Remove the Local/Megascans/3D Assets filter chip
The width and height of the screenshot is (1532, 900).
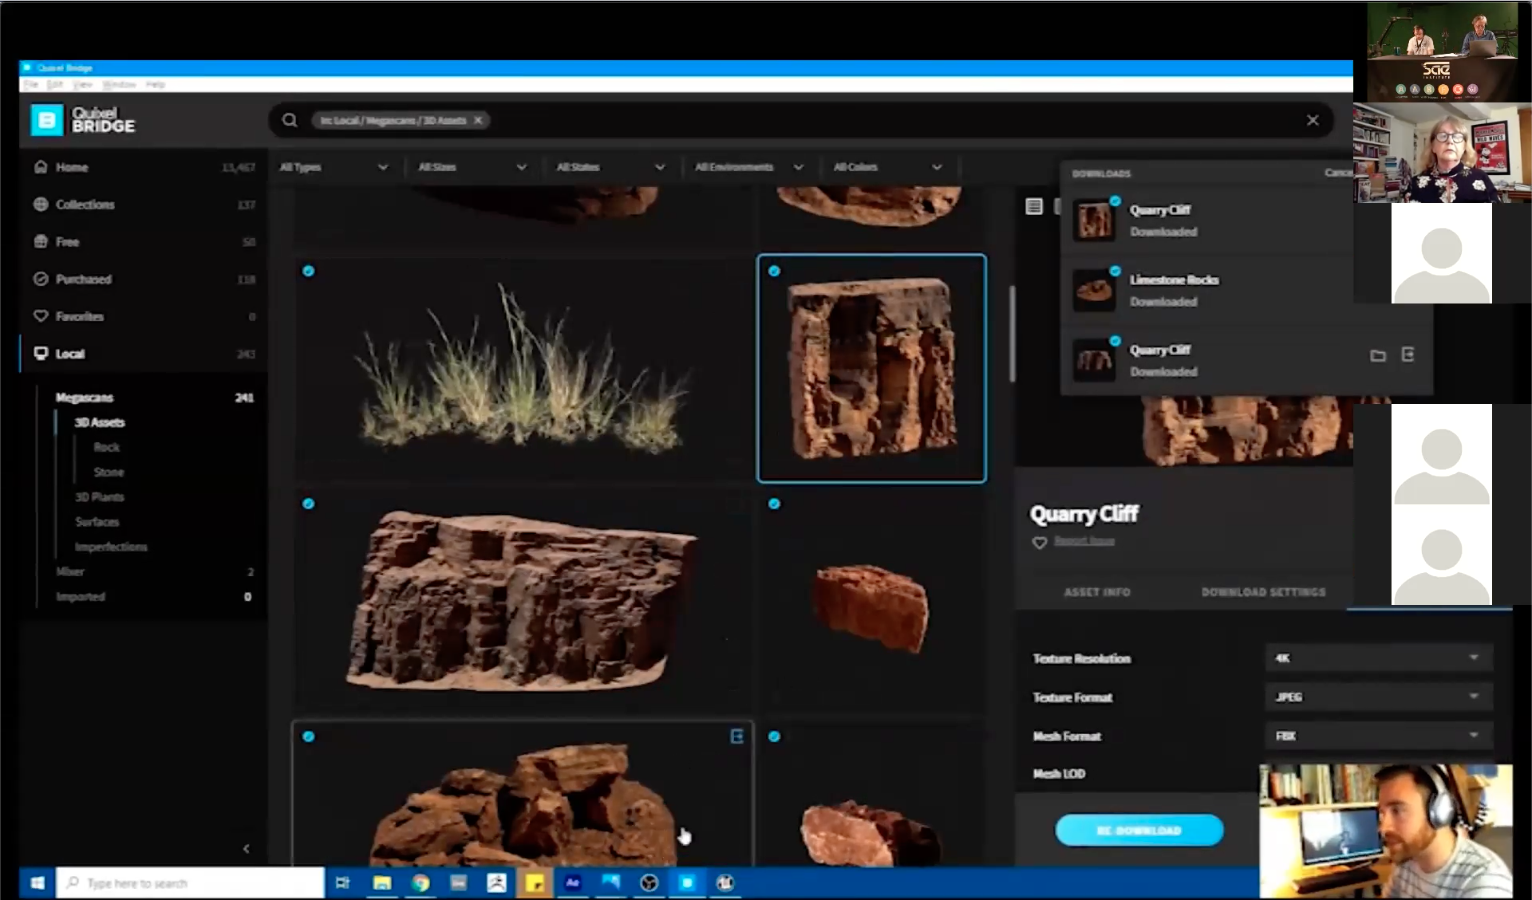pos(478,120)
